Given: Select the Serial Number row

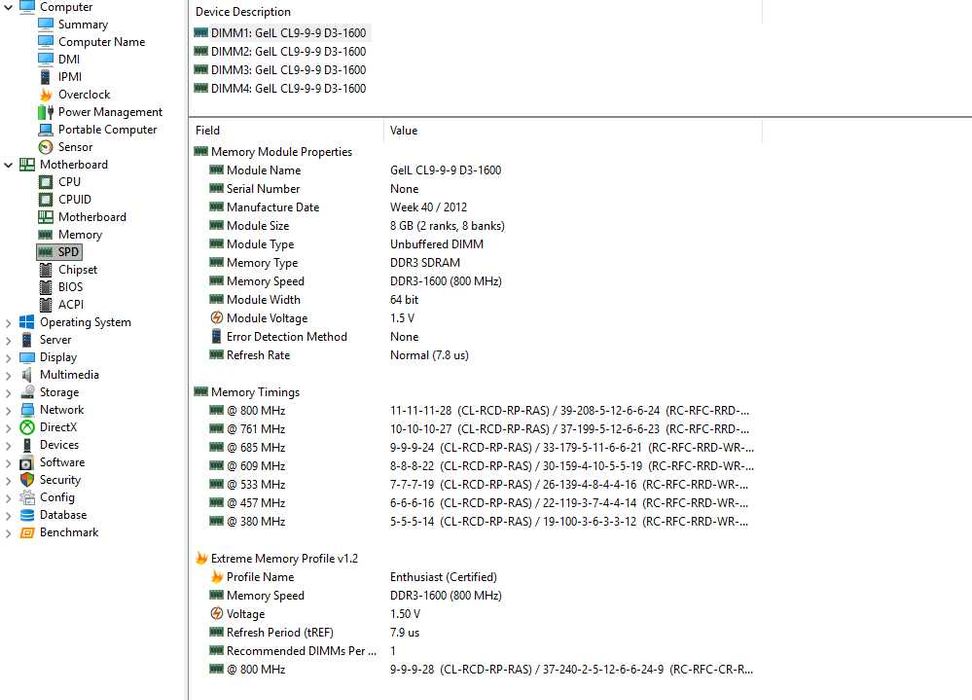Looking at the screenshot, I should pos(475,188).
